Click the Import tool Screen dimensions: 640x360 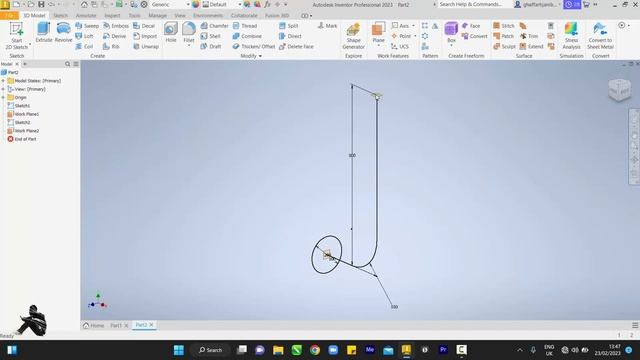click(145, 36)
